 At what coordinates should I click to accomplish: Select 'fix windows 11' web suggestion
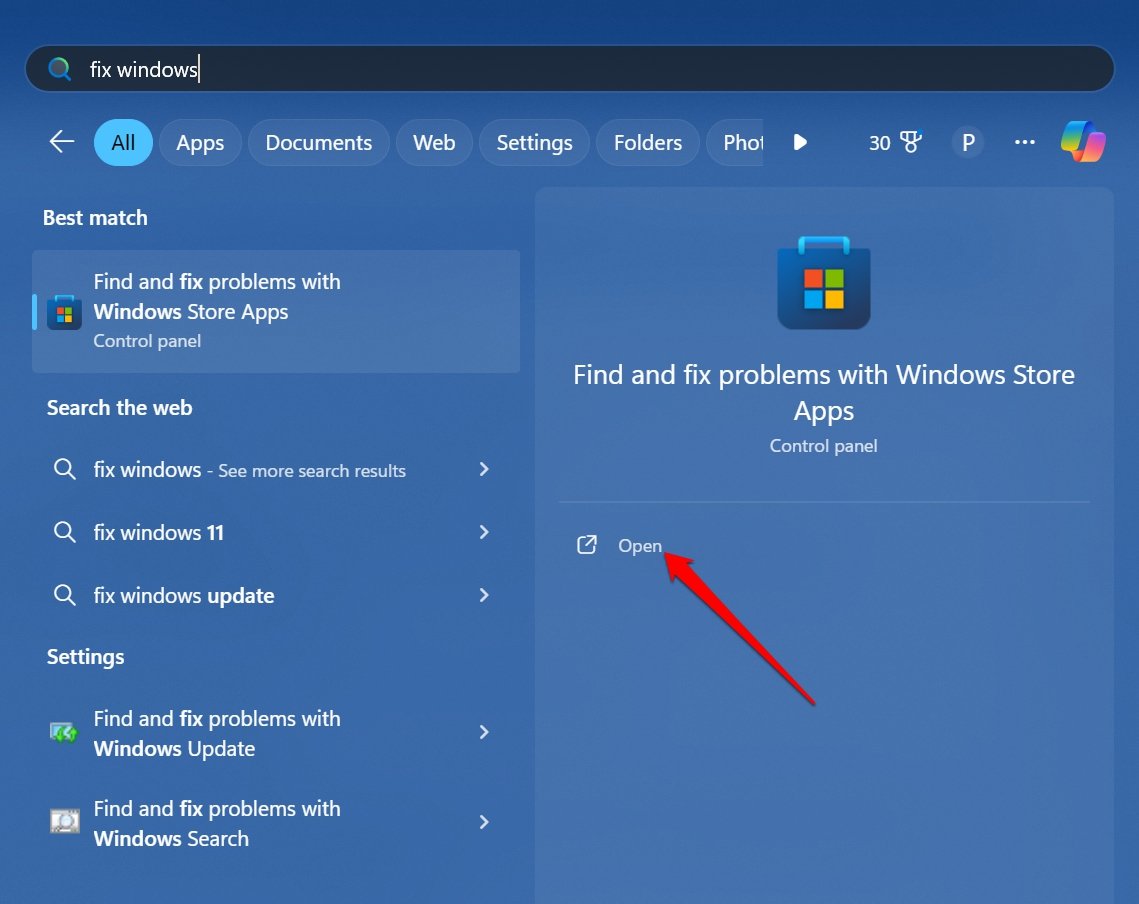[276, 533]
